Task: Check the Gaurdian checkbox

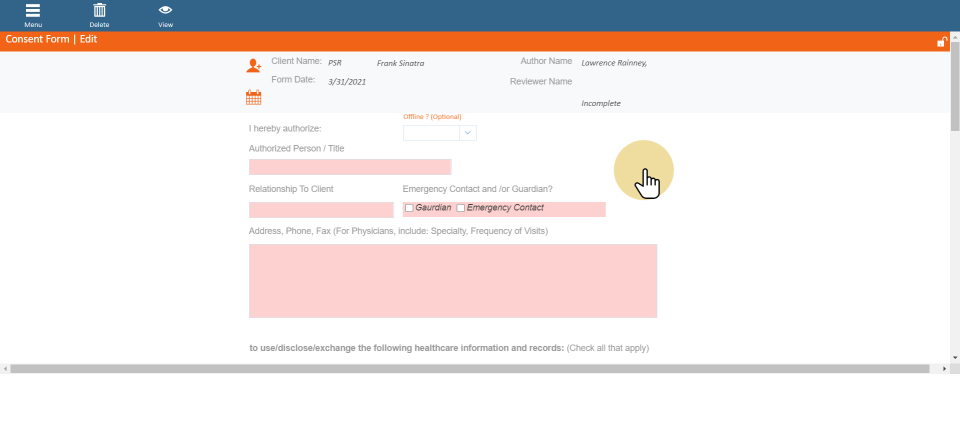Action: point(409,208)
